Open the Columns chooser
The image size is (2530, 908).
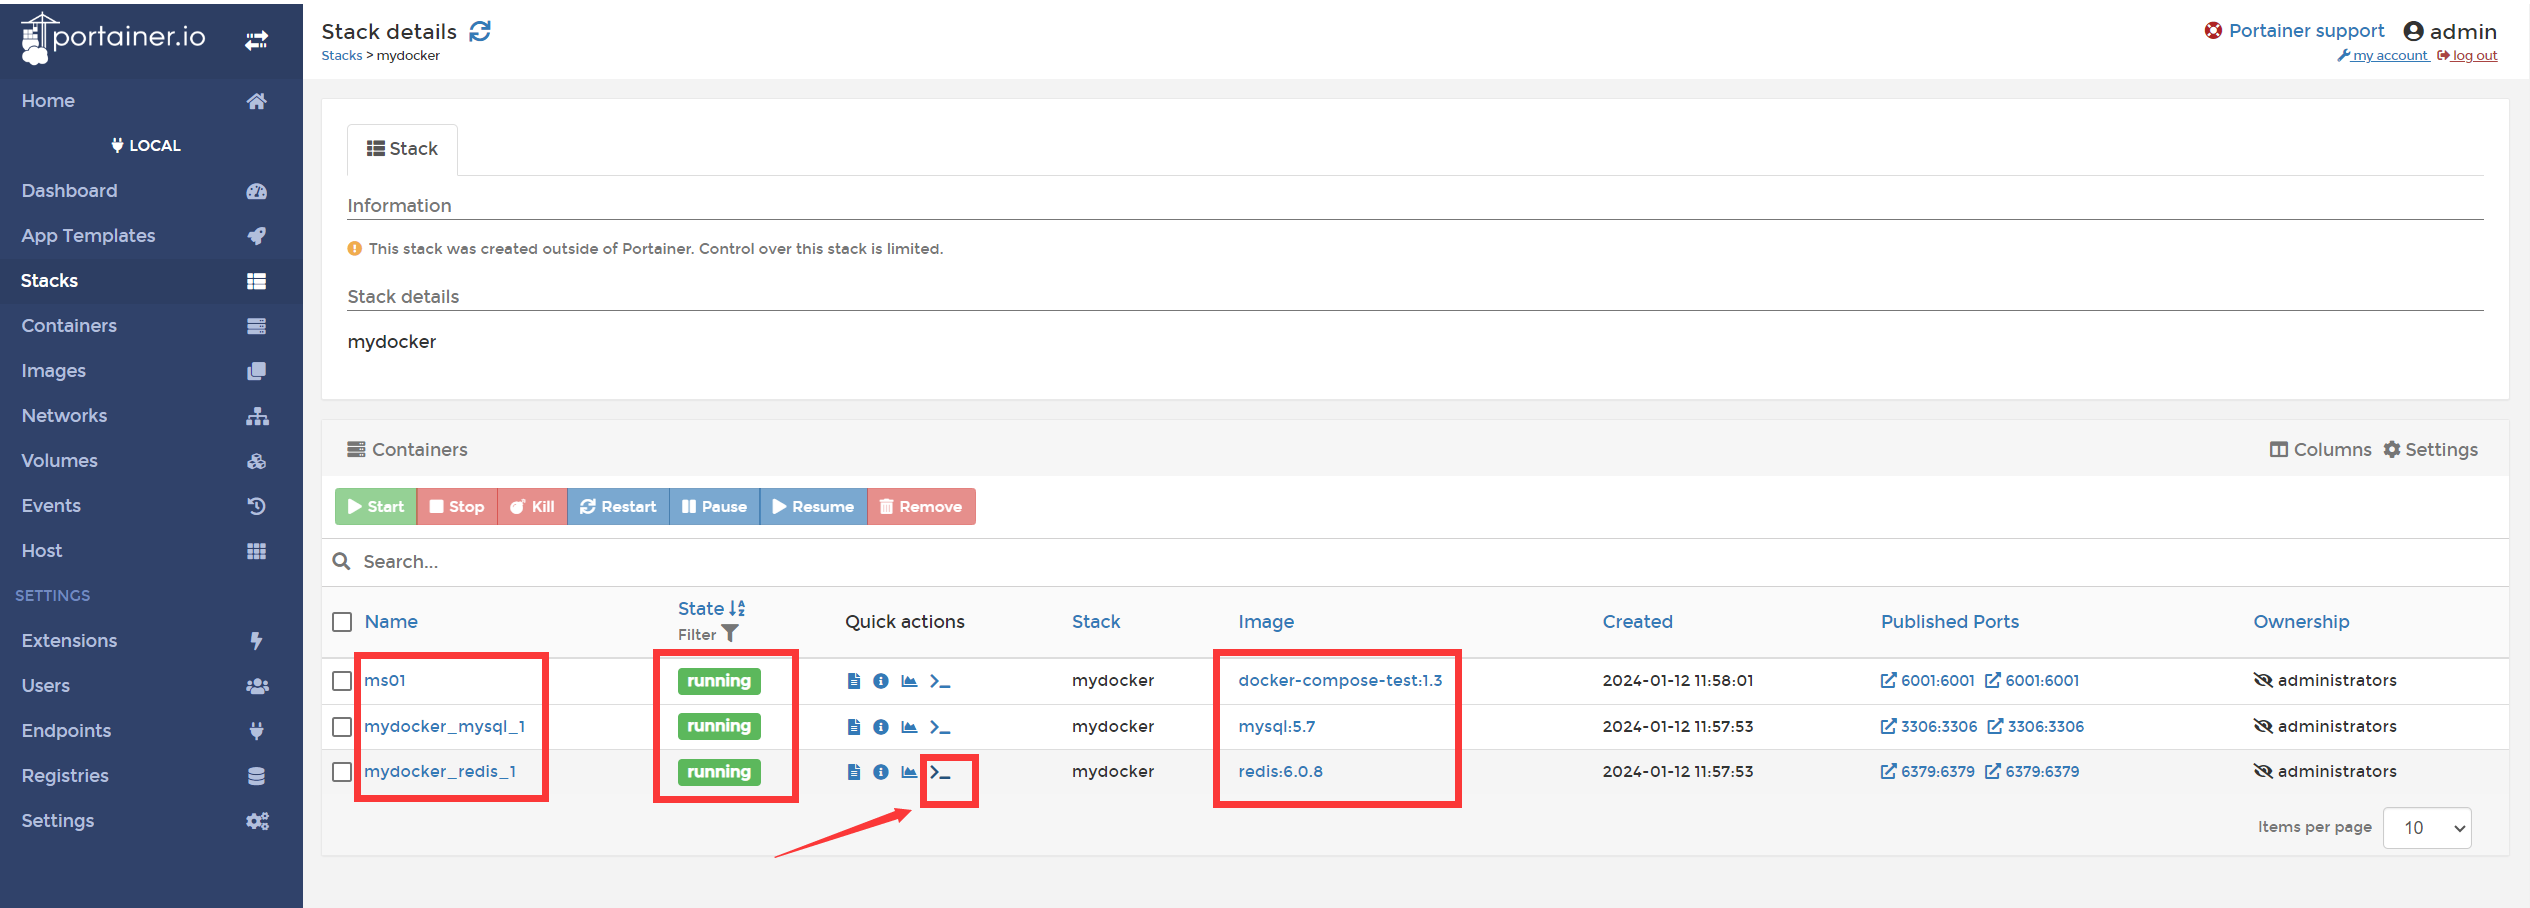[2320, 450]
